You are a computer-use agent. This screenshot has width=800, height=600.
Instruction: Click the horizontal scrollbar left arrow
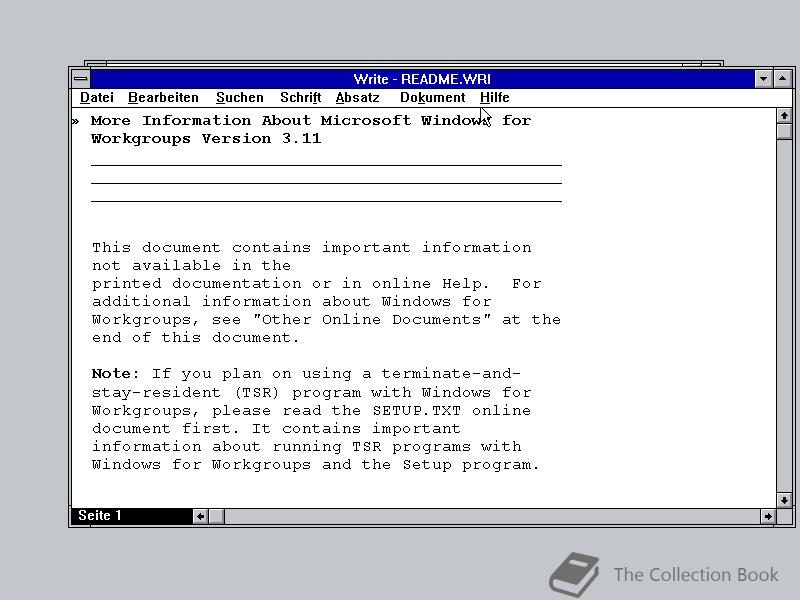pyautogui.click(x=201, y=516)
